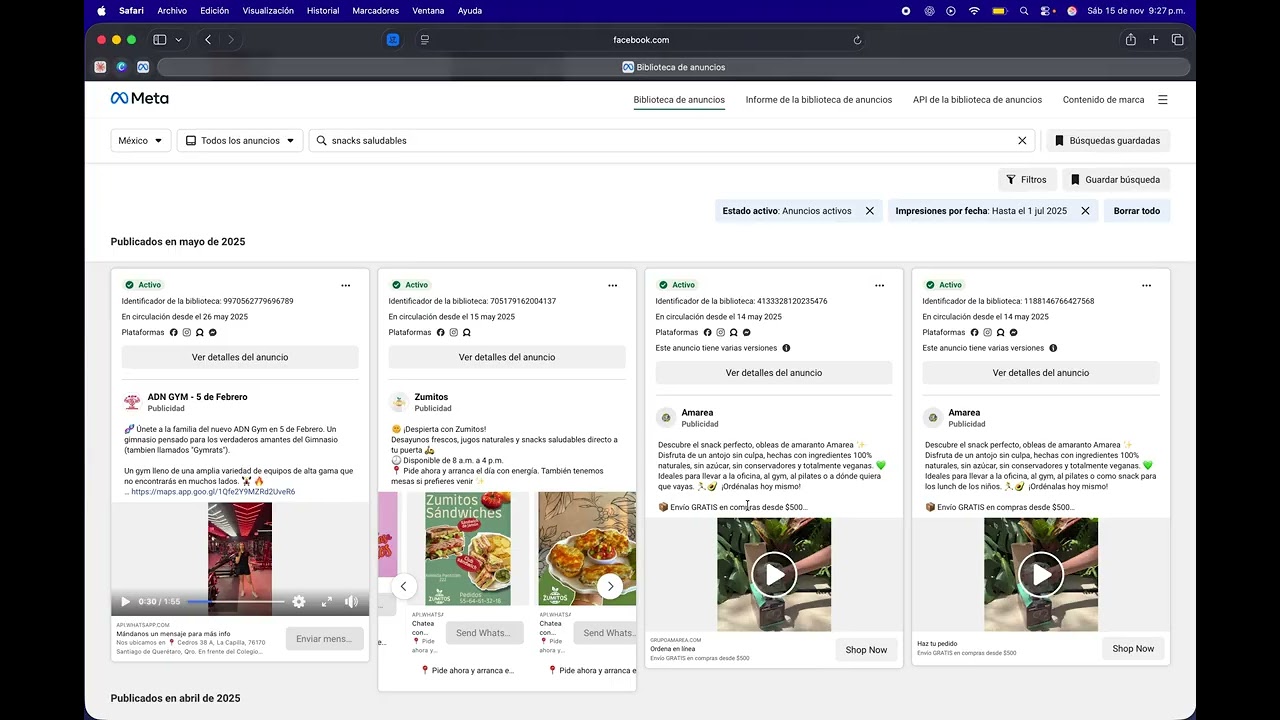Screen dimensions: 1280x720
Task: Open the Historial menu in the menu bar
Action: coord(323,11)
